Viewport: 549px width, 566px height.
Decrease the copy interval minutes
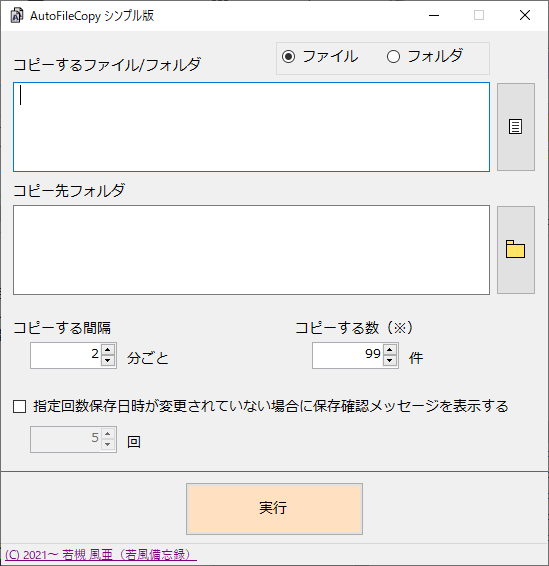point(108,361)
